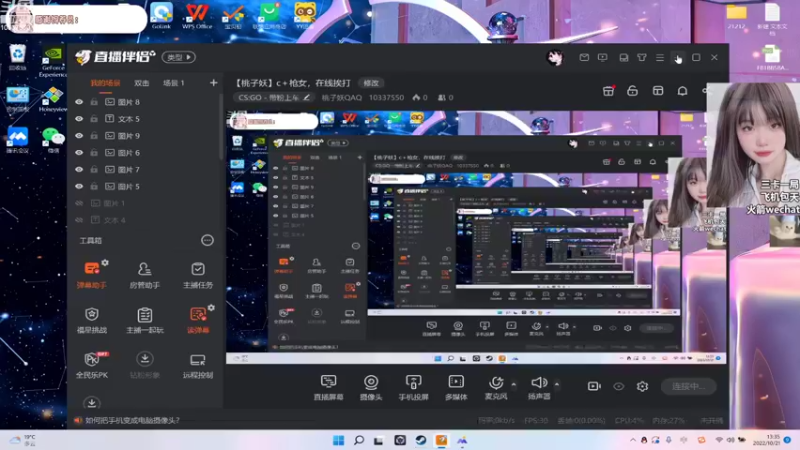Open the 房管助手 tool
800x450 pixels.
click(144, 275)
